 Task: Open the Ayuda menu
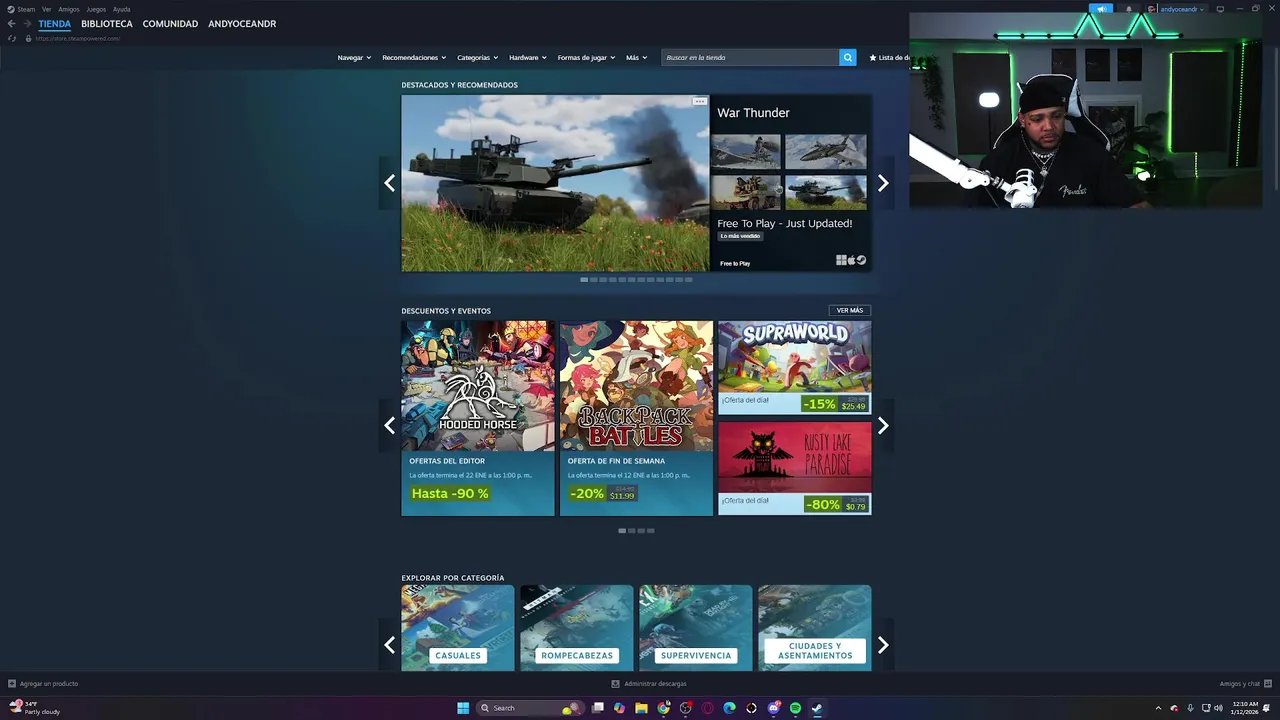(122, 9)
